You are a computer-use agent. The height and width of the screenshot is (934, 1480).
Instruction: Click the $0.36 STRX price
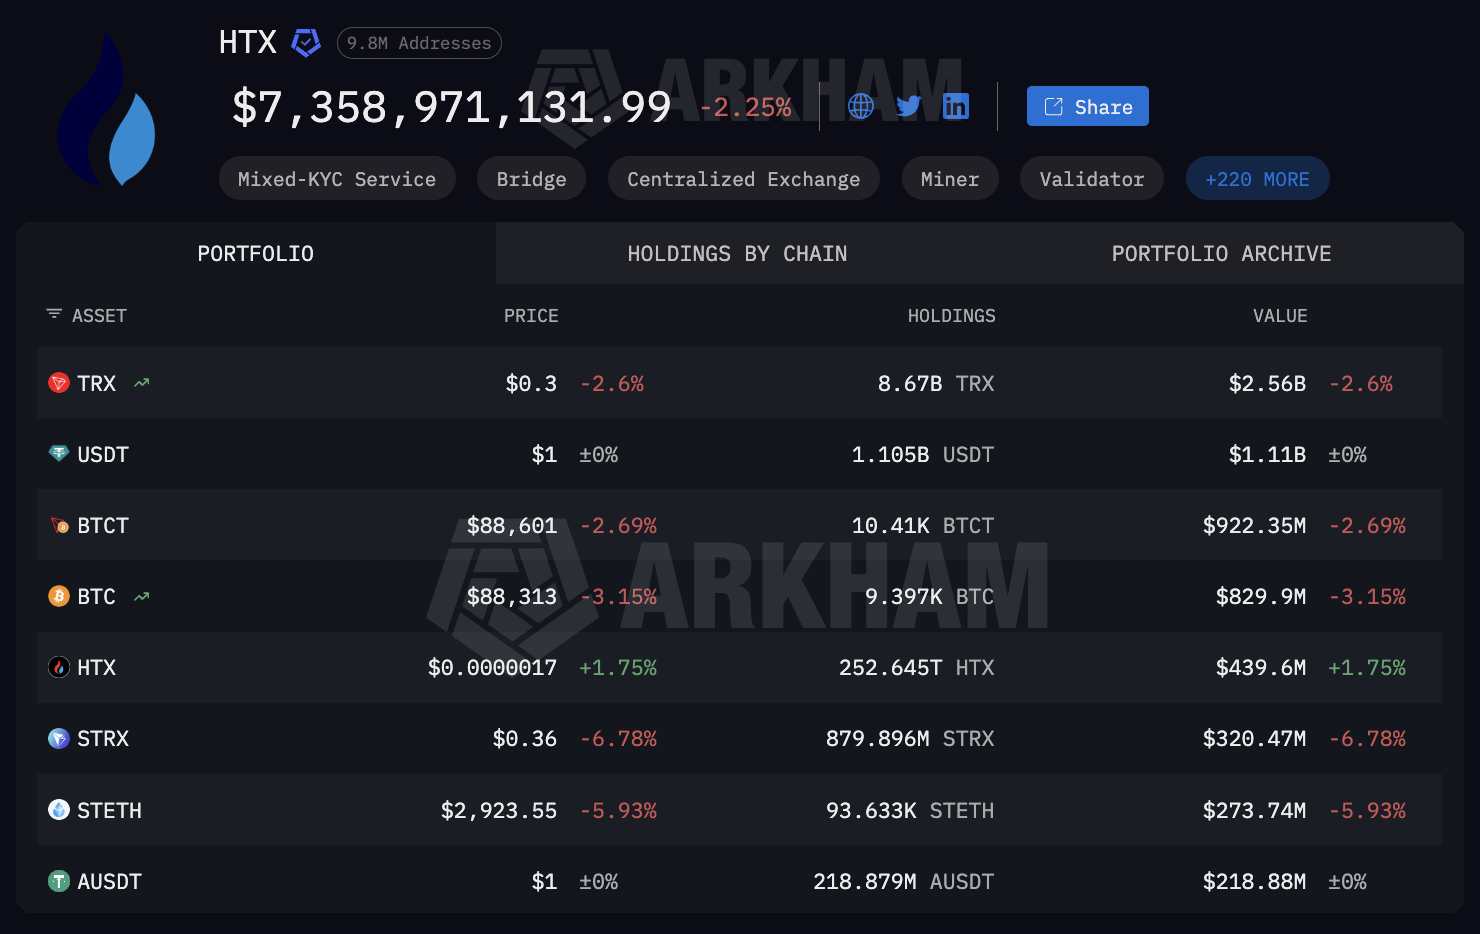(525, 738)
